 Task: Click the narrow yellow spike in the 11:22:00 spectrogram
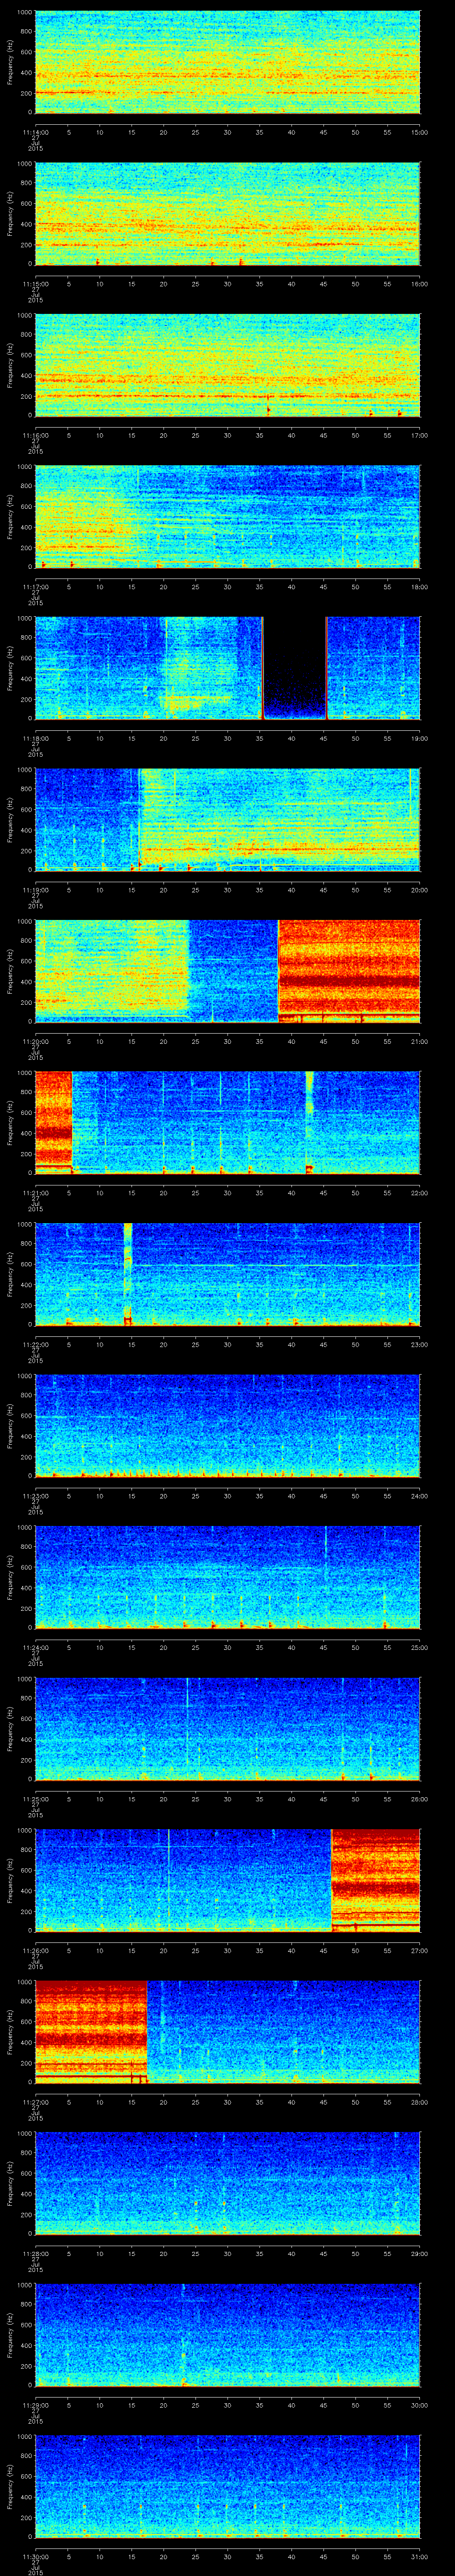128,1274
